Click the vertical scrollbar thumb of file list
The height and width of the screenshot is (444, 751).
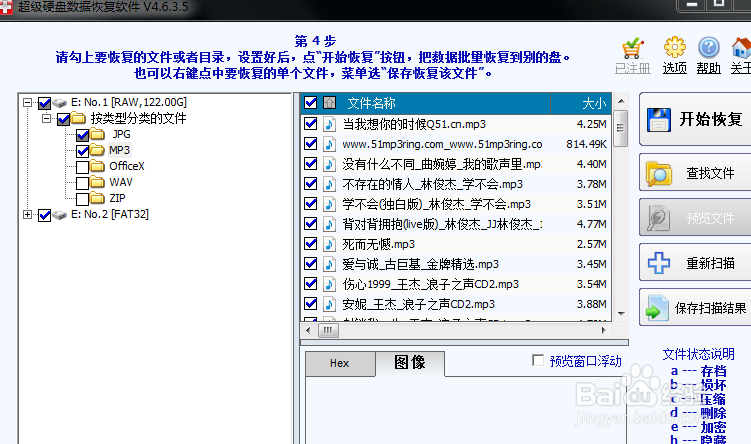point(621,128)
